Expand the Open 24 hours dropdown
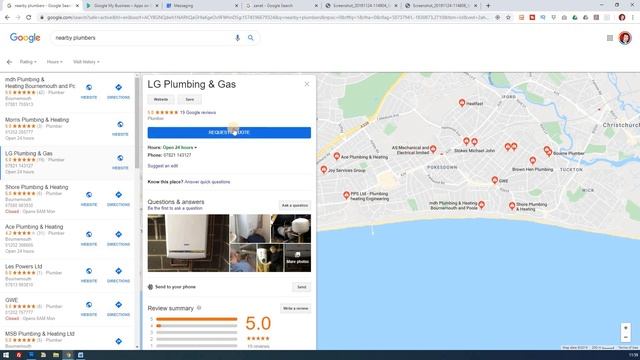The height and width of the screenshot is (360, 640). click(180, 147)
